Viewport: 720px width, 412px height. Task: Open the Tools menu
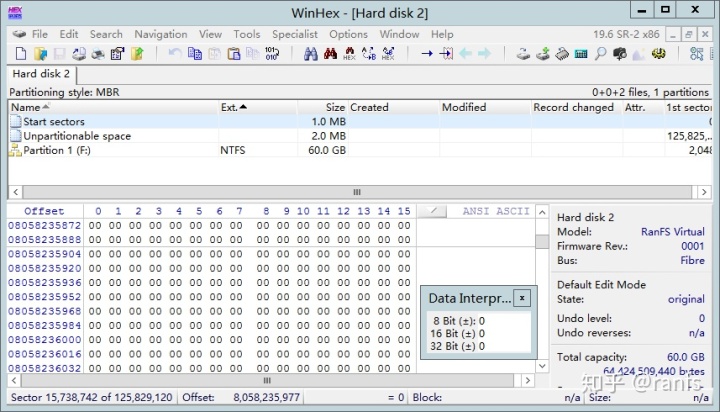(x=247, y=34)
